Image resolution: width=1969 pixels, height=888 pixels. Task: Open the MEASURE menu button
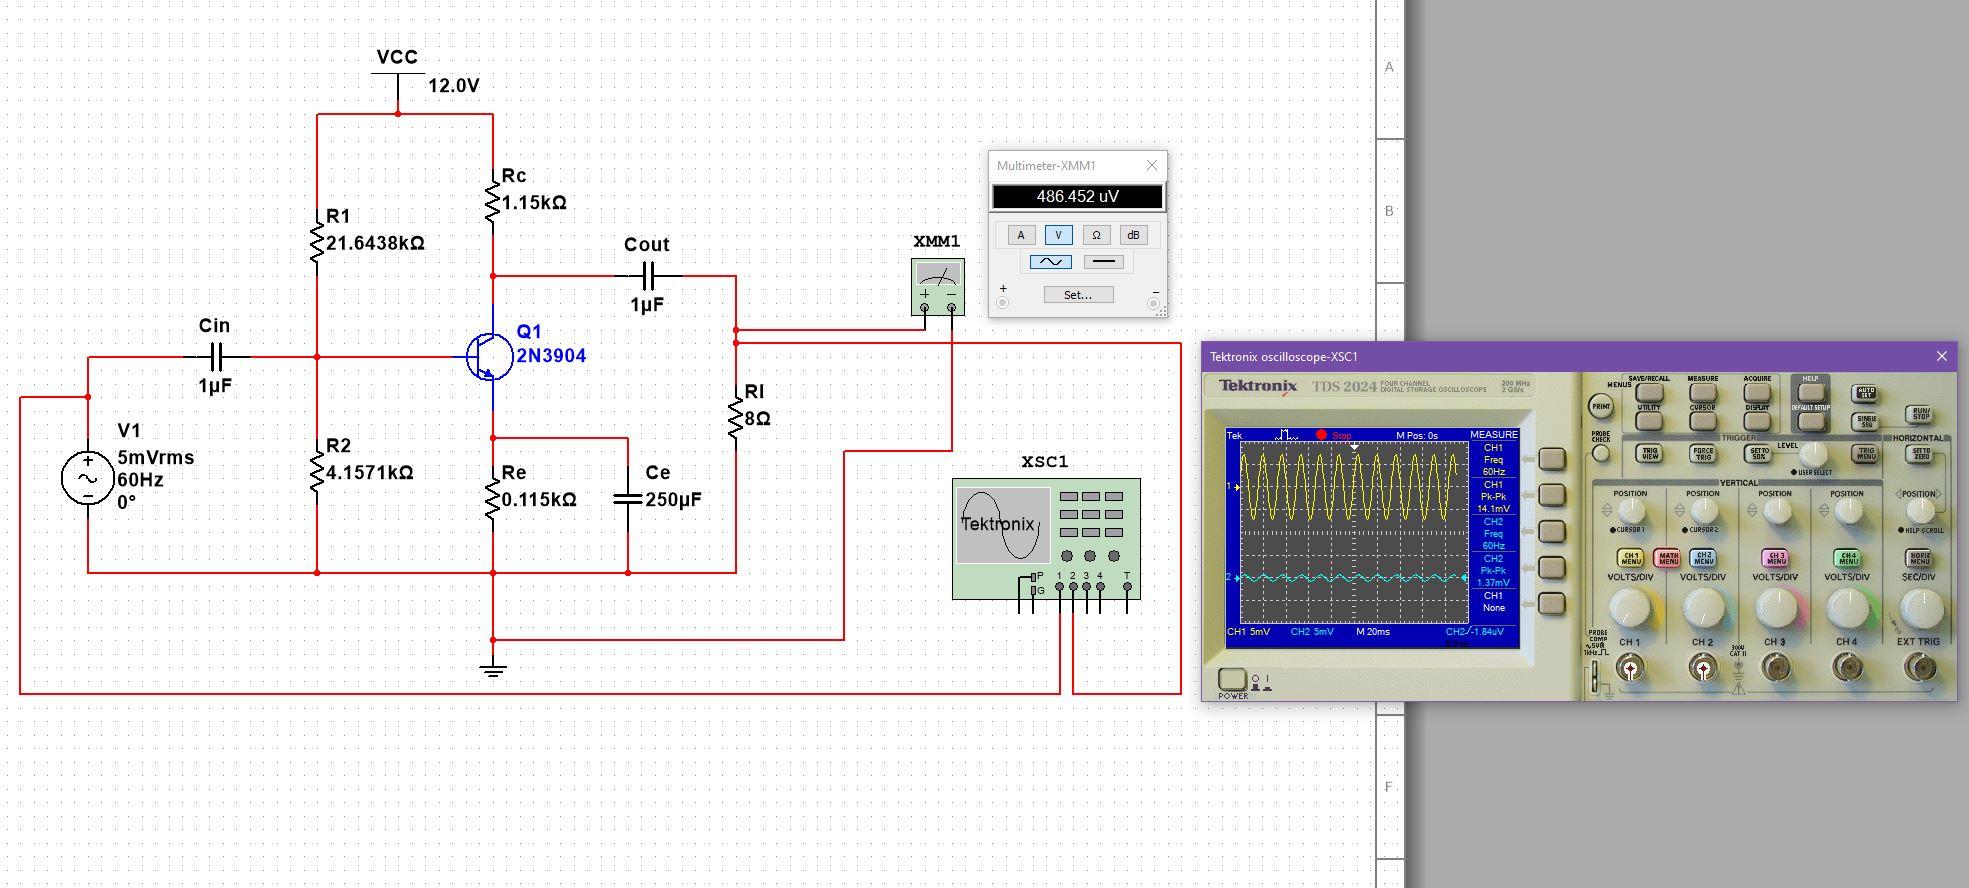[1703, 392]
